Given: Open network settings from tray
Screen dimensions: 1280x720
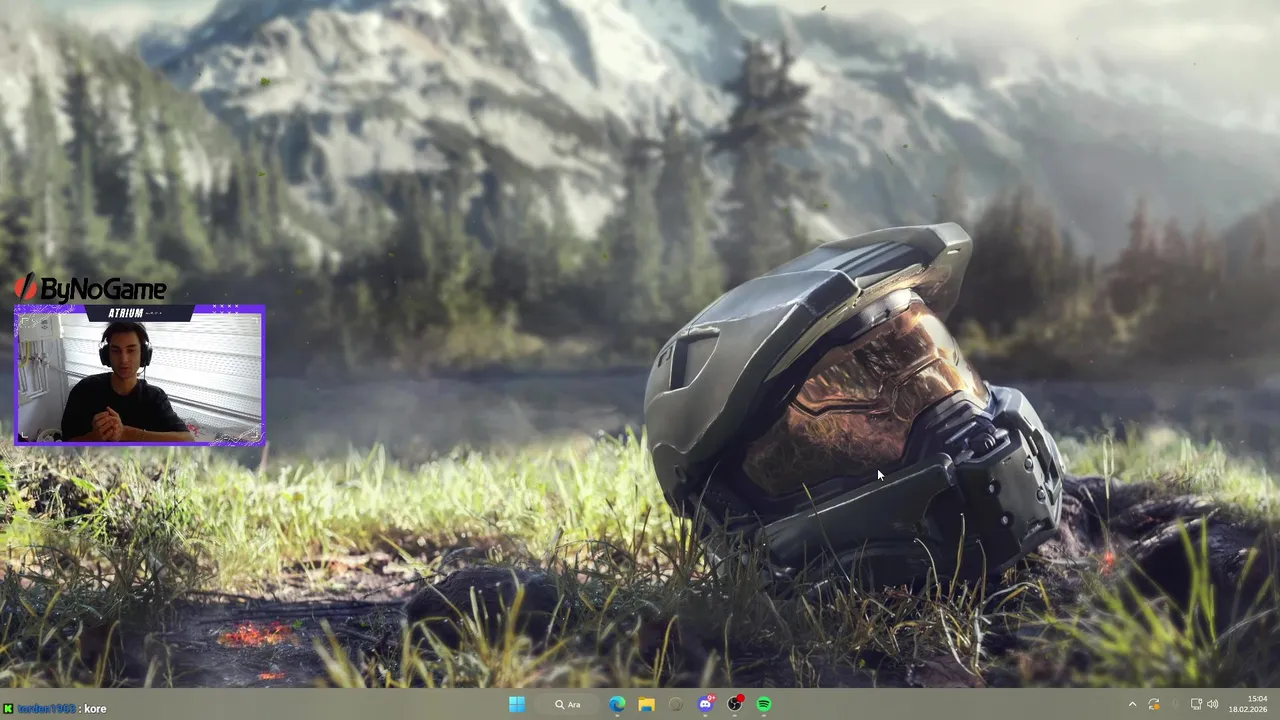Looking at the screenshot, I should pos(1196,704).
